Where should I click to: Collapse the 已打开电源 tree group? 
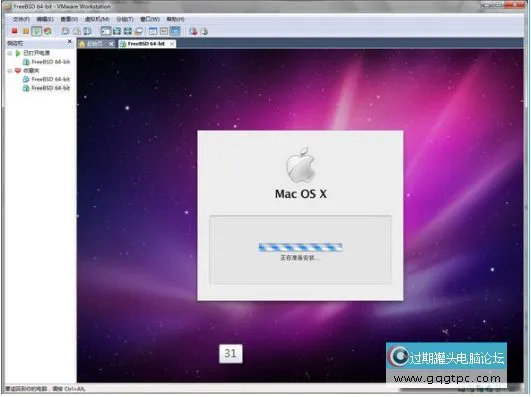click(x=10, y=53)
